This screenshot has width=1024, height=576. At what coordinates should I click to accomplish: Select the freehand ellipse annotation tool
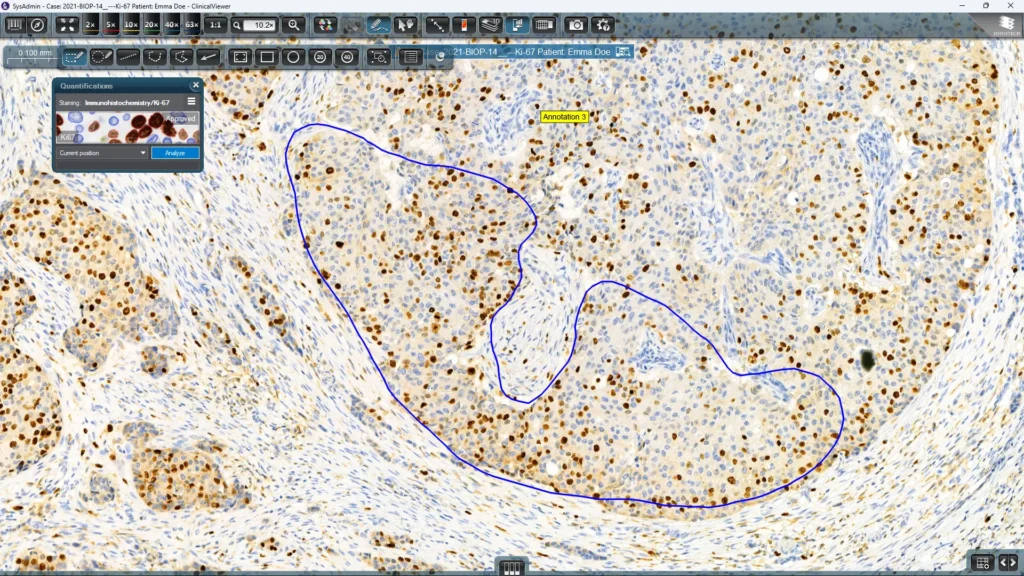(x=101, y=57)
